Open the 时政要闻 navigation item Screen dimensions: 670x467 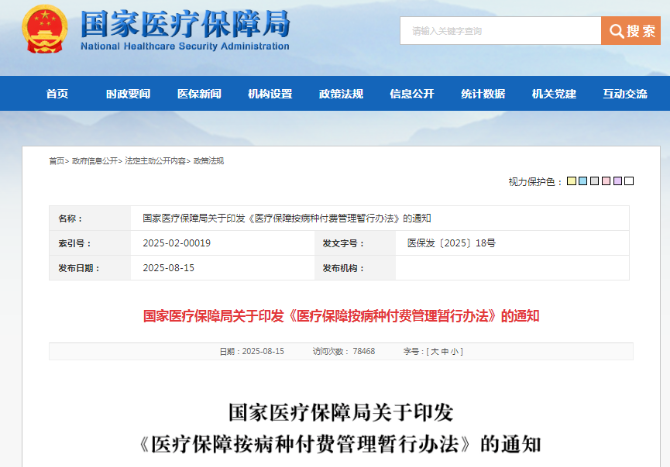click(x=128, y=94)
